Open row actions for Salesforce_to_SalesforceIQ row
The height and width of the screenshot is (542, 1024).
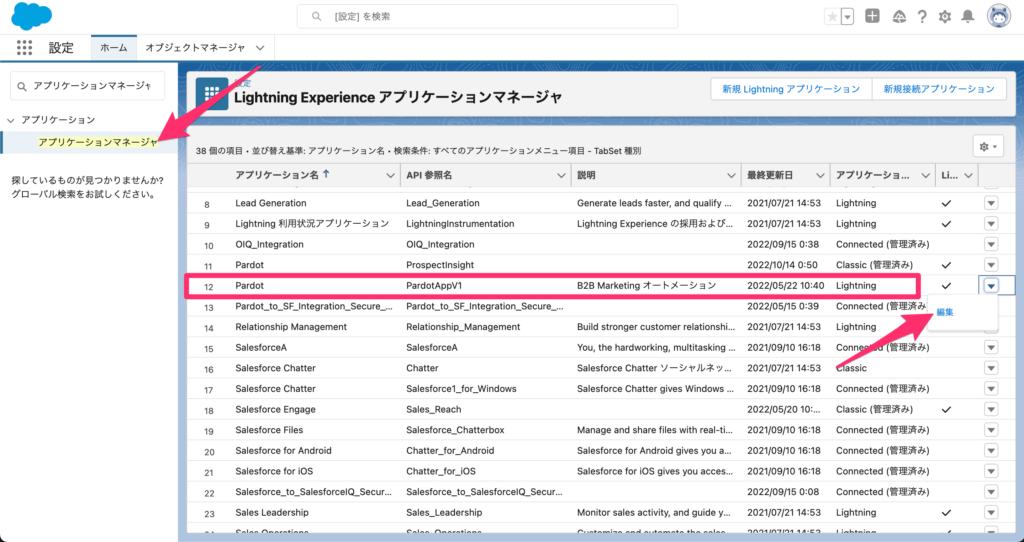[991, 492]
